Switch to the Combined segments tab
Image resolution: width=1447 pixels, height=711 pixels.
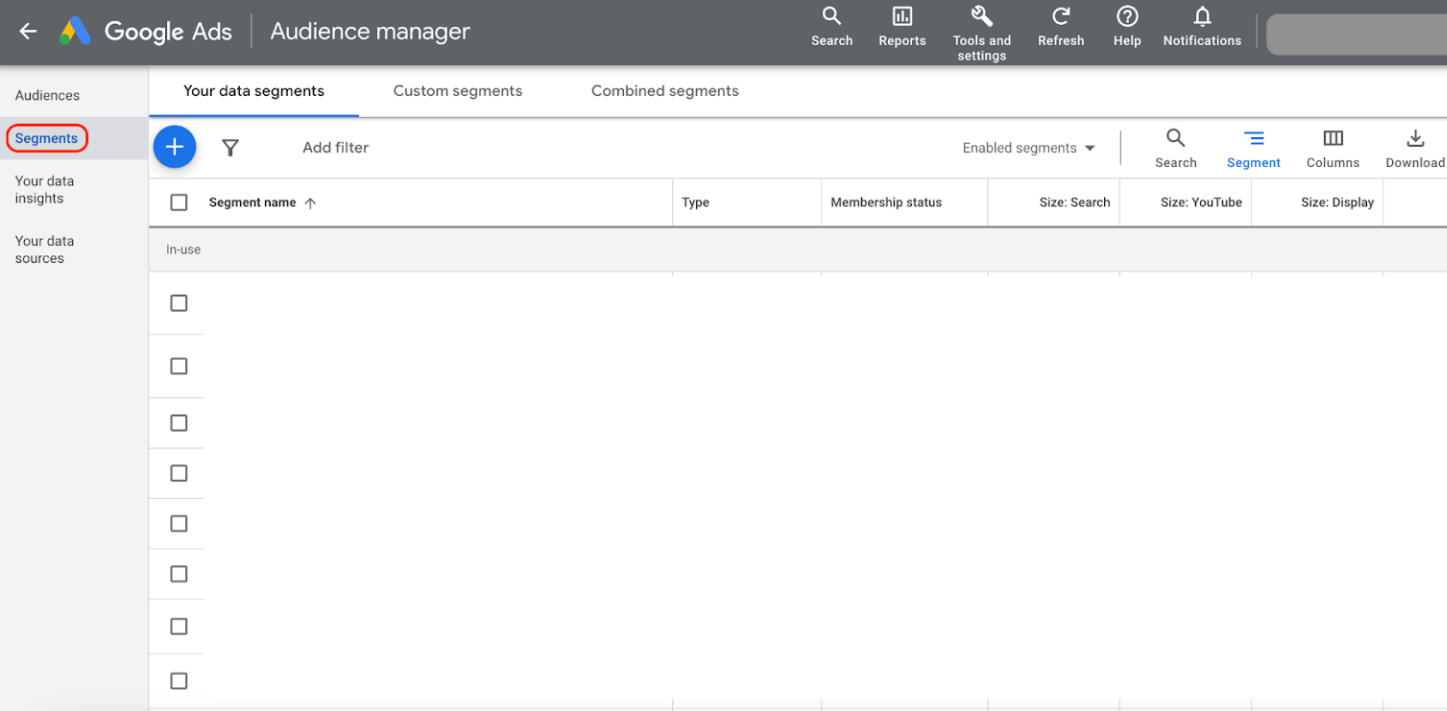[x=664, y=91]
